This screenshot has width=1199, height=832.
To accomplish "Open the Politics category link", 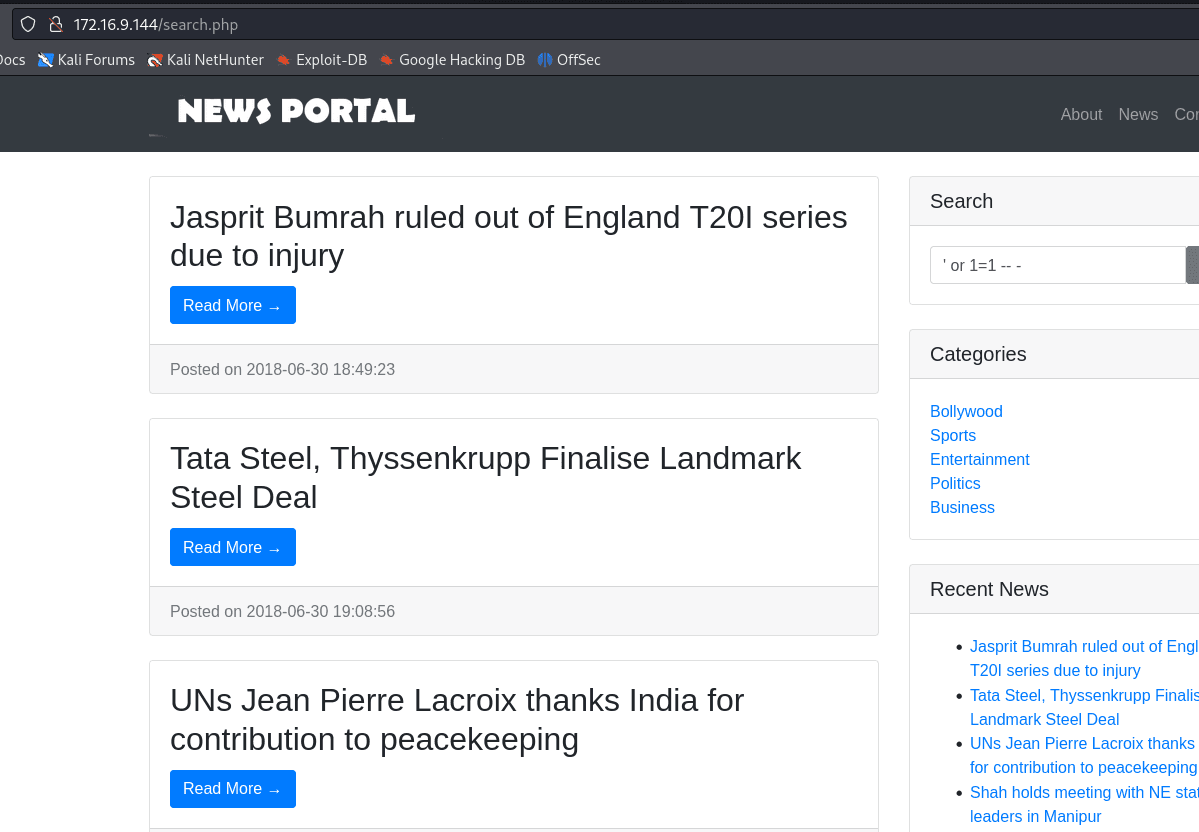I will click(x=955, y=484).
